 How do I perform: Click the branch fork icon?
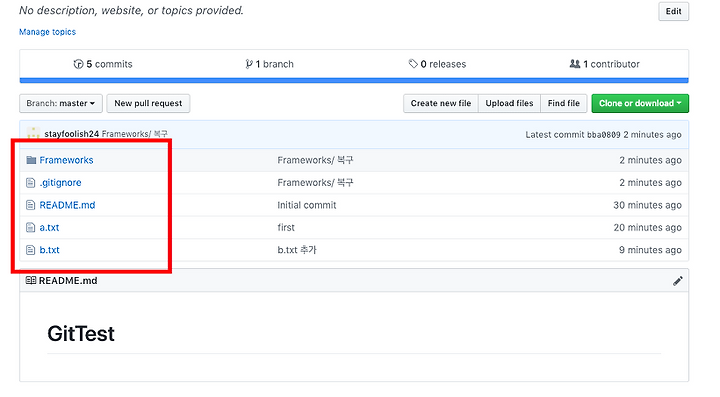pyautogui.click(x=249, y=64)
